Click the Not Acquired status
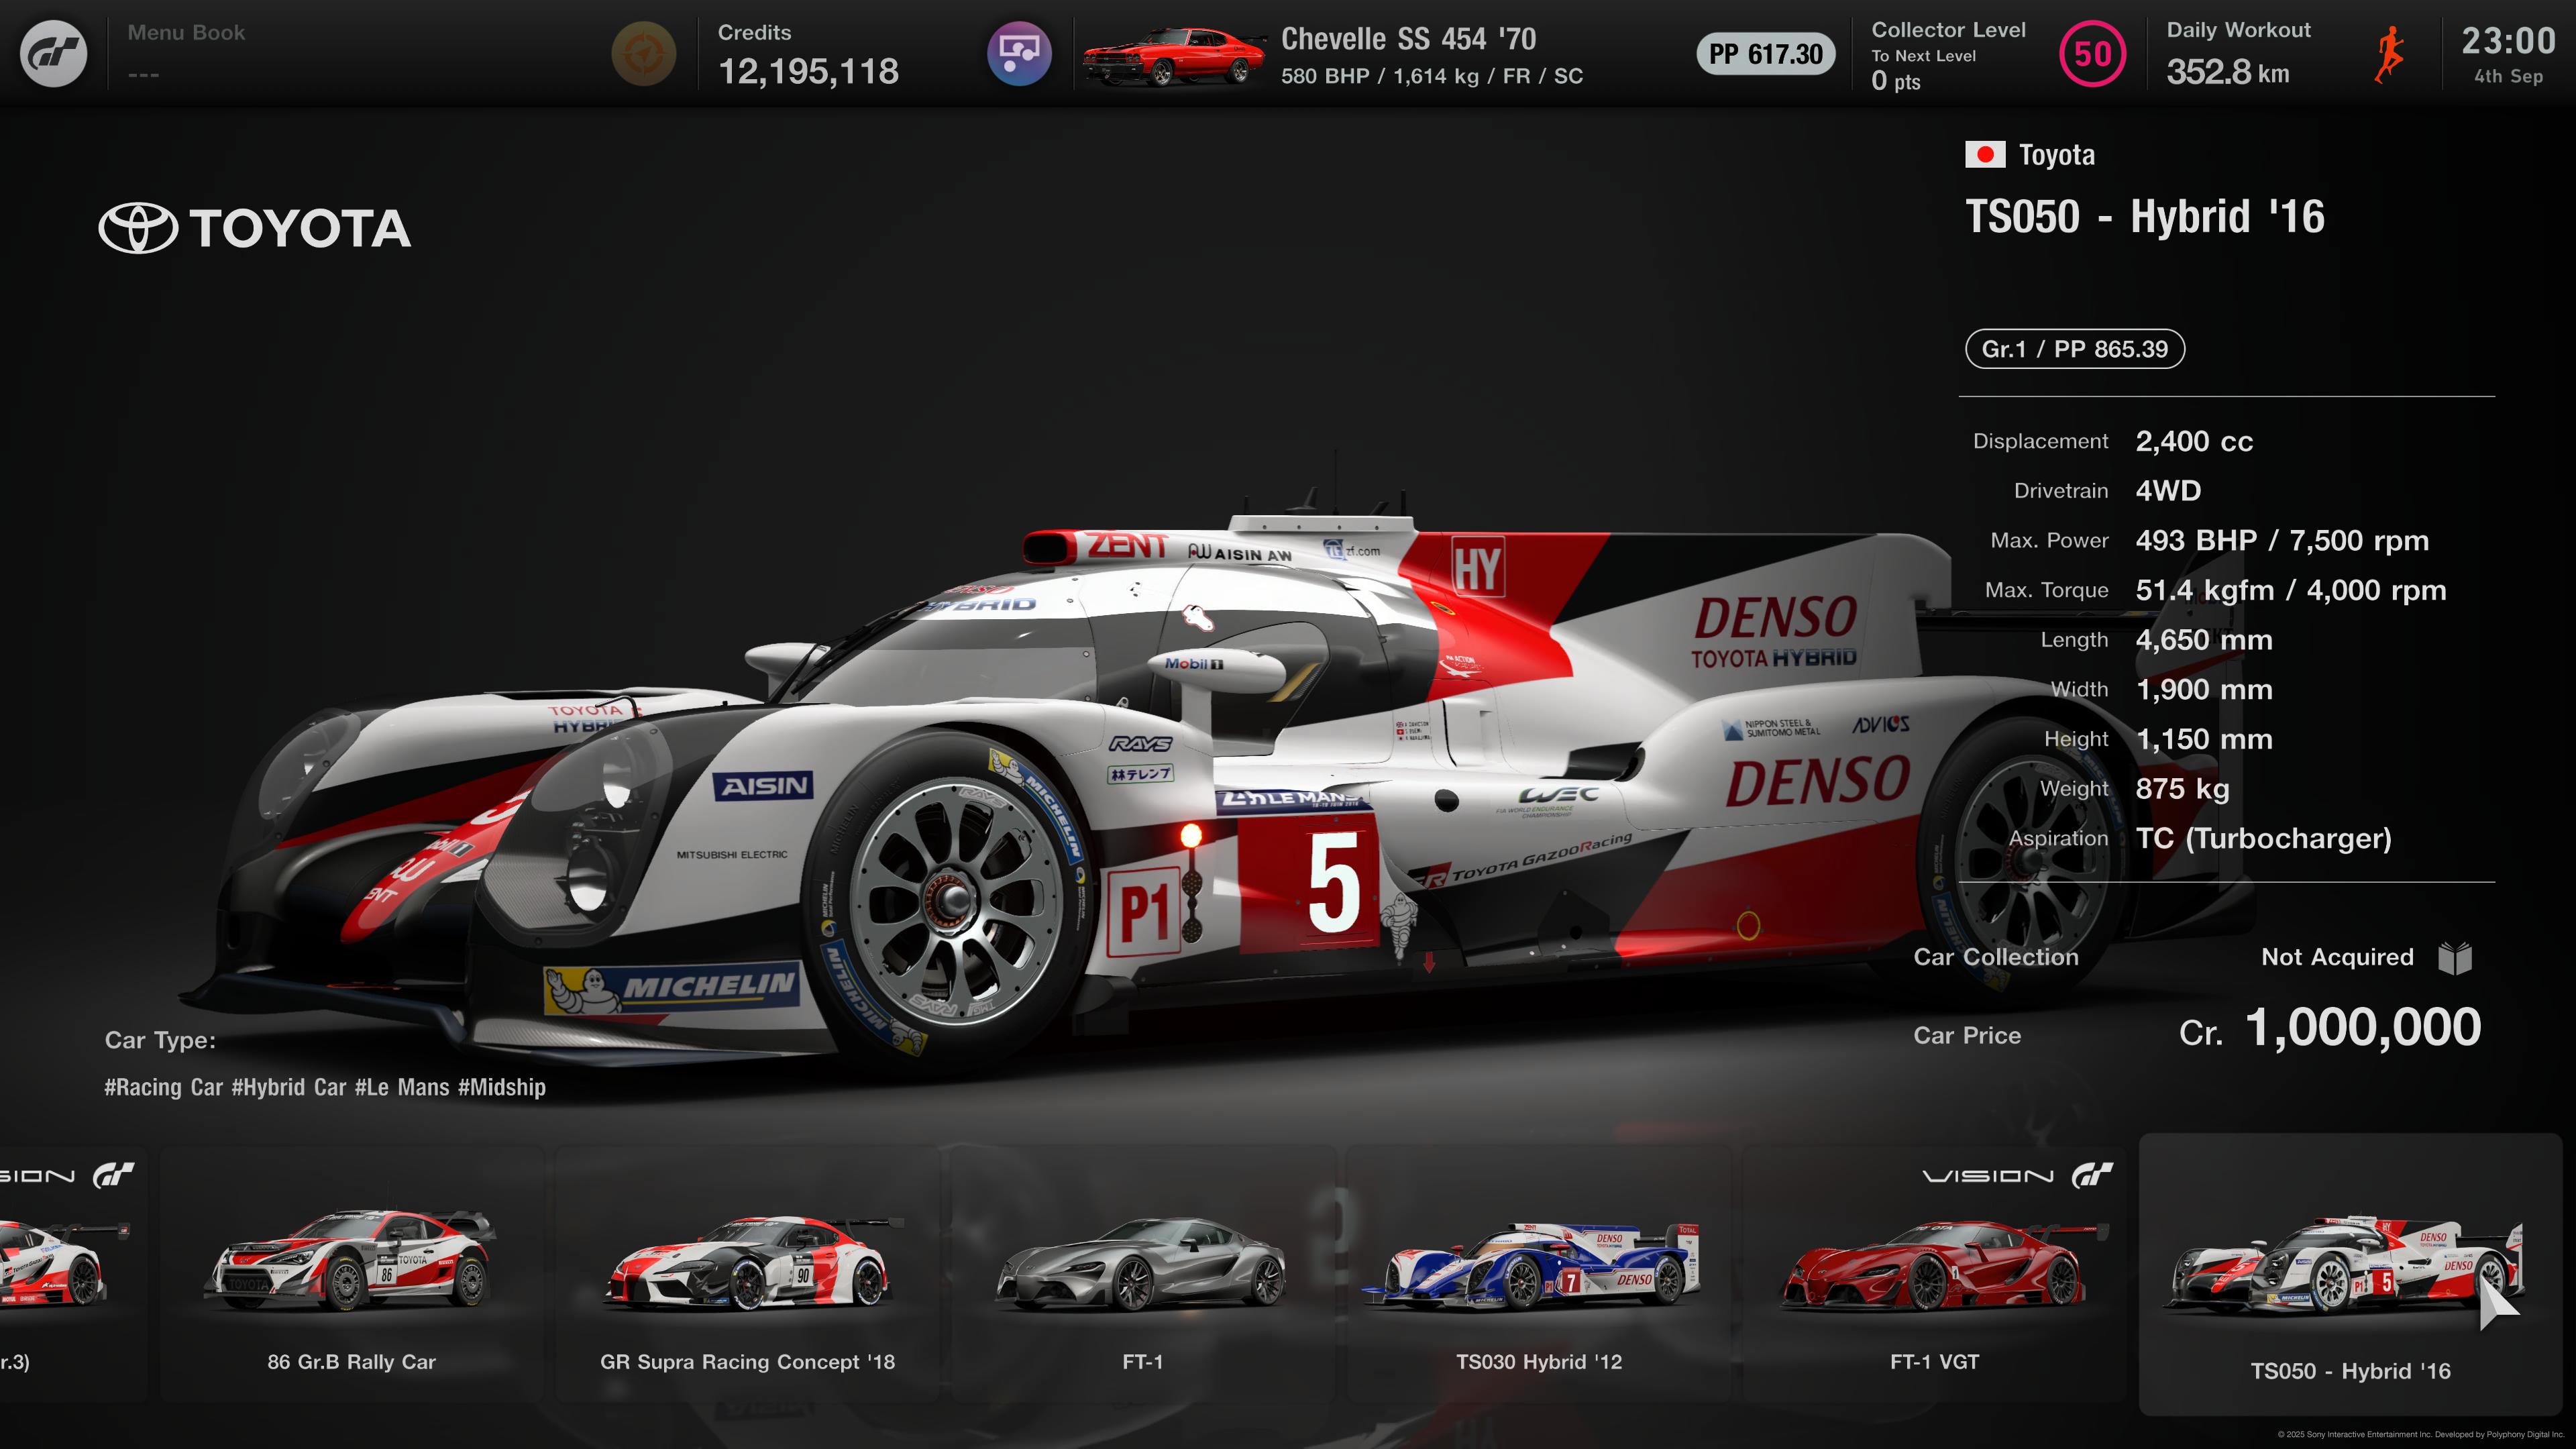The width and height of the screenshot is (2576, 1449). coord(2337,957)
